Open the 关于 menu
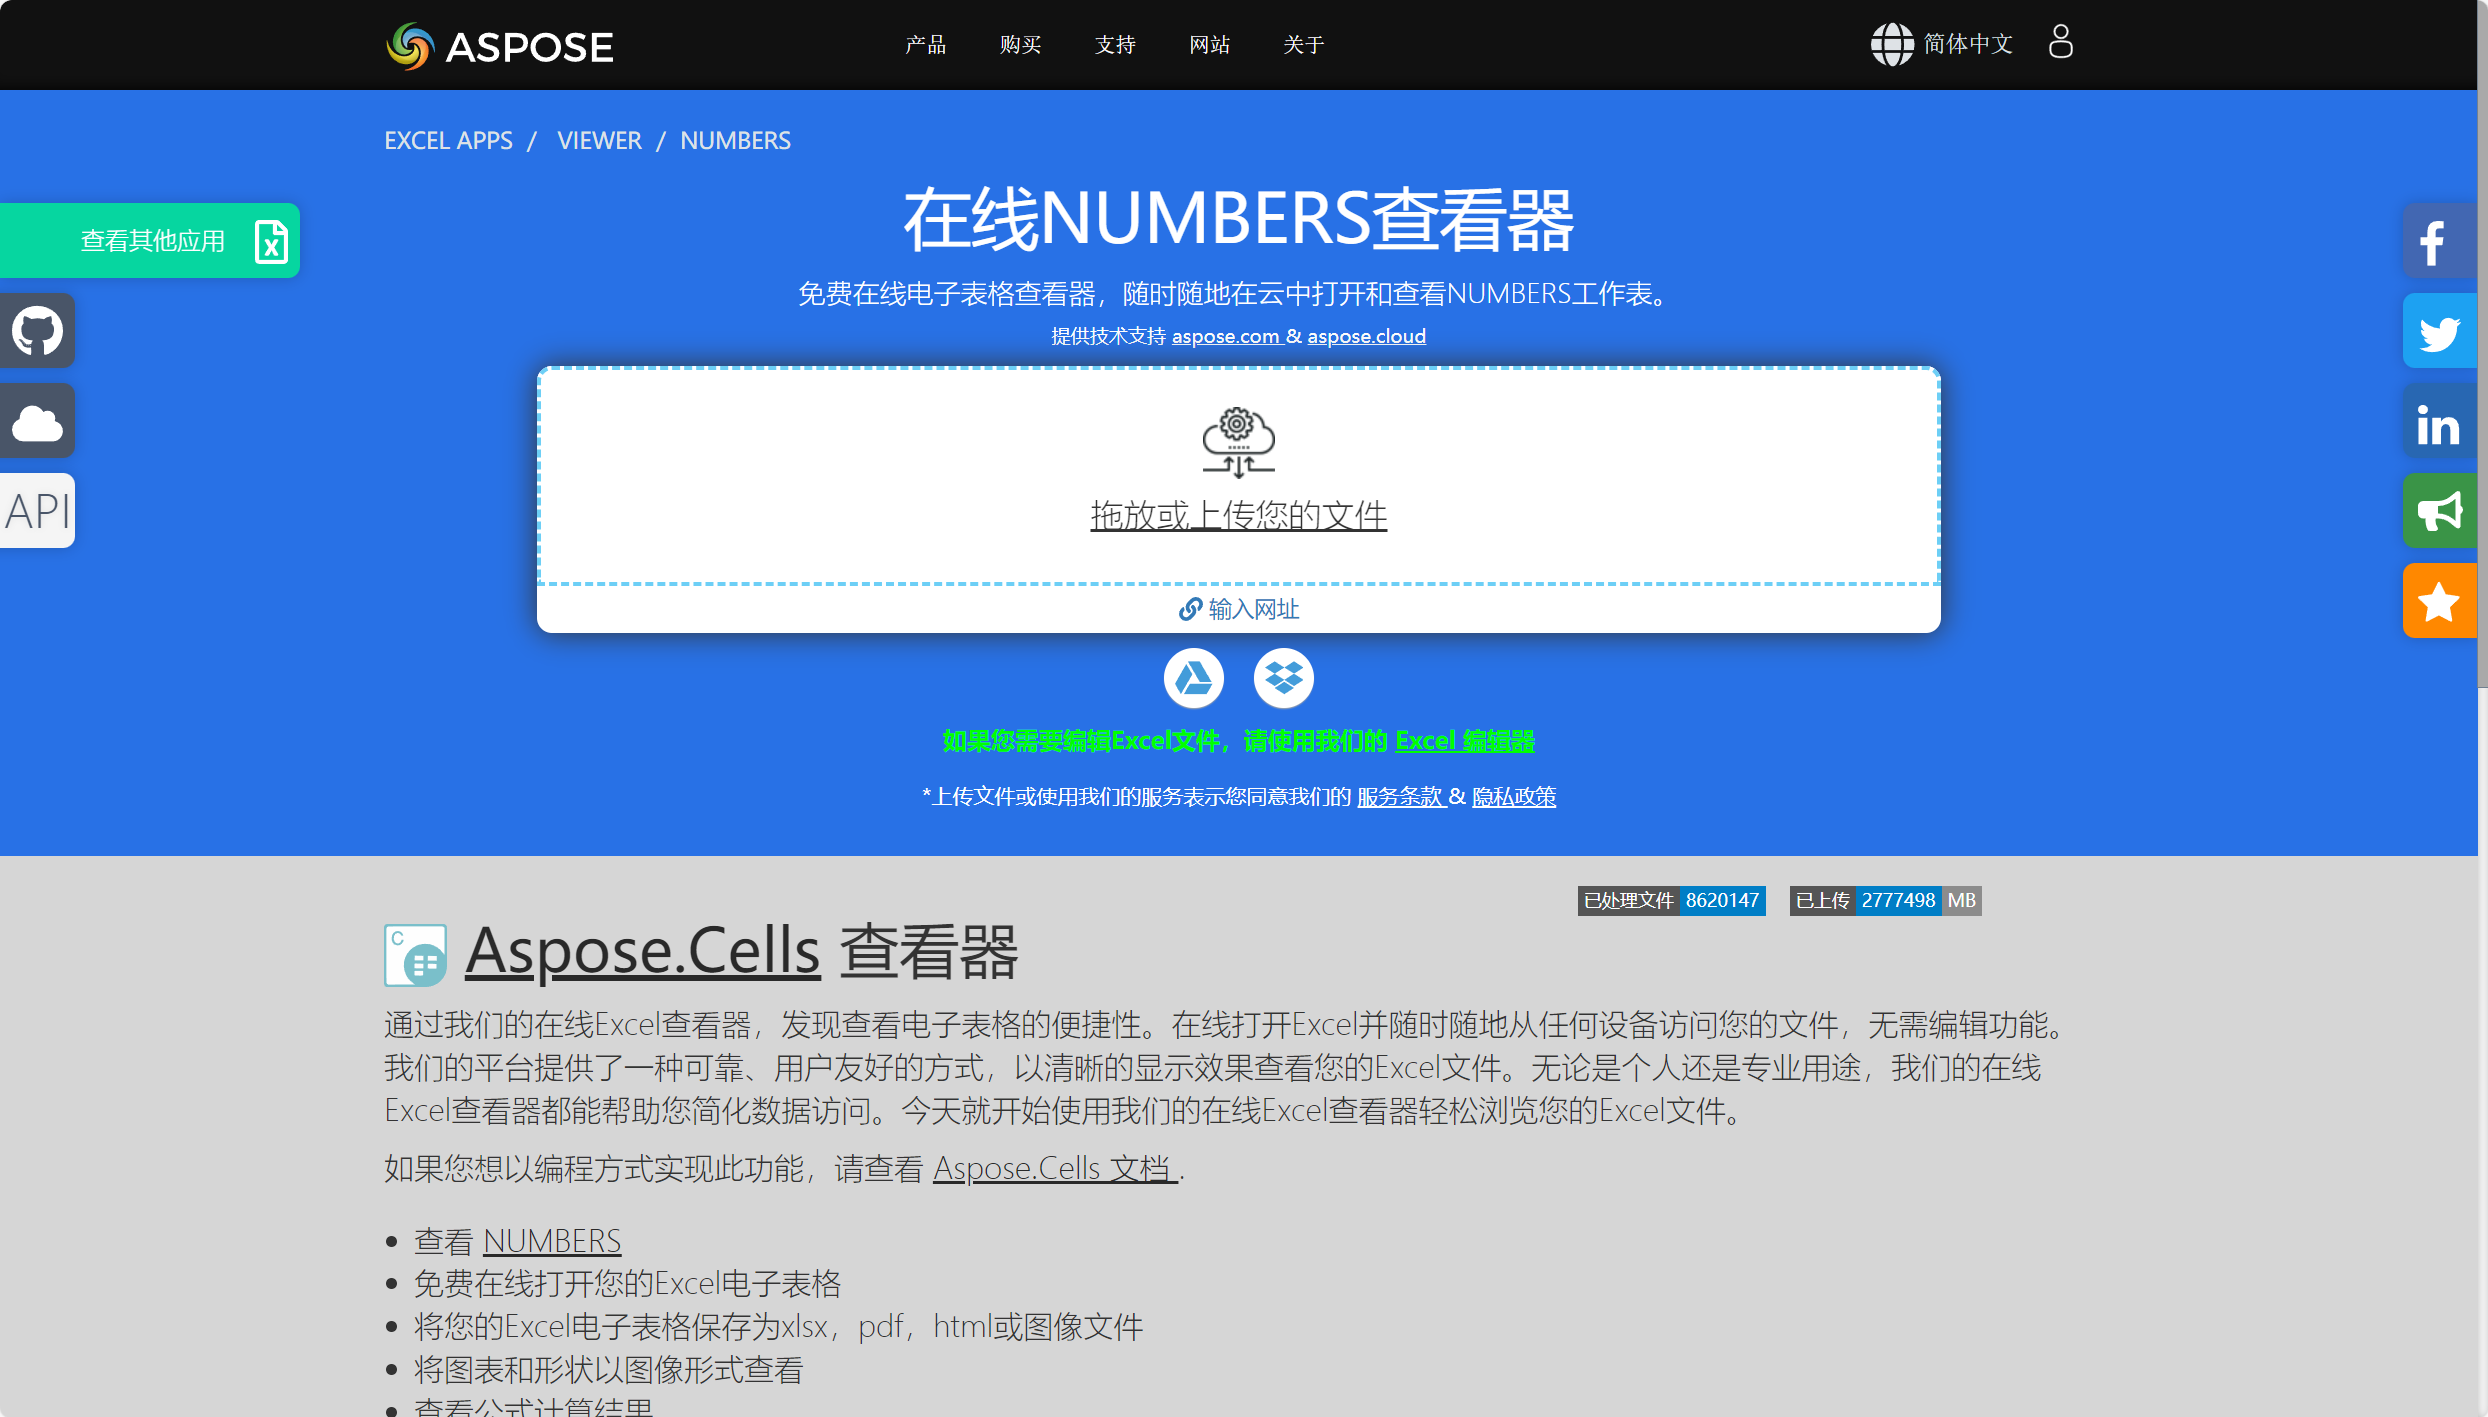This screenshot has height=1417, width=2488. [1304, 45]
